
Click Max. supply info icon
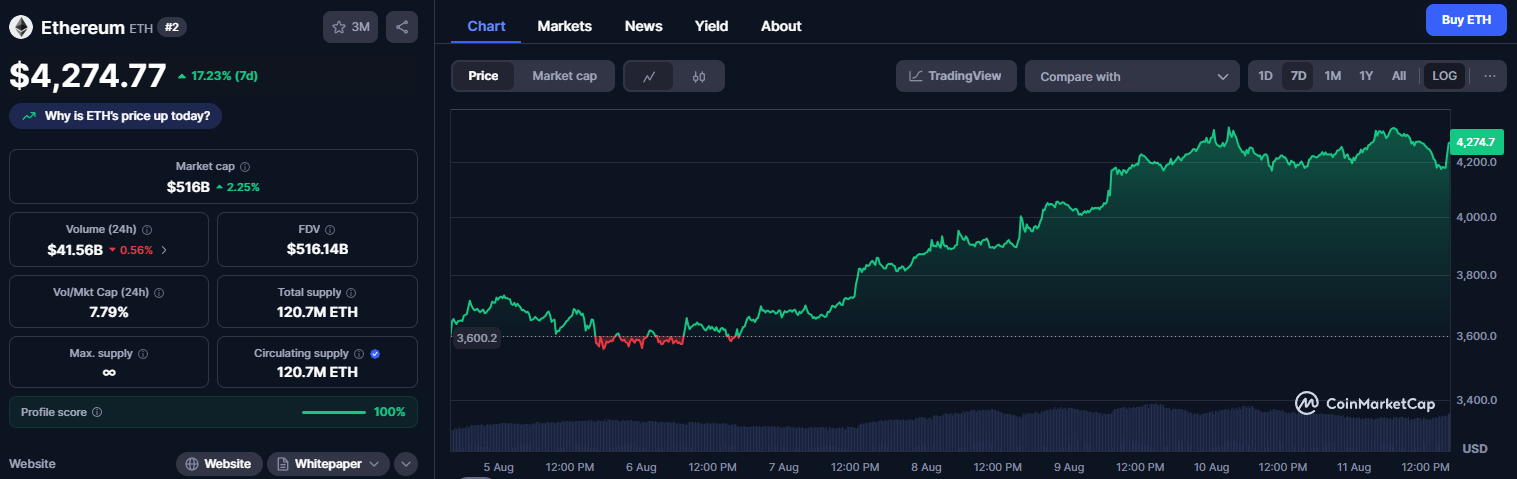coord(143,354)
